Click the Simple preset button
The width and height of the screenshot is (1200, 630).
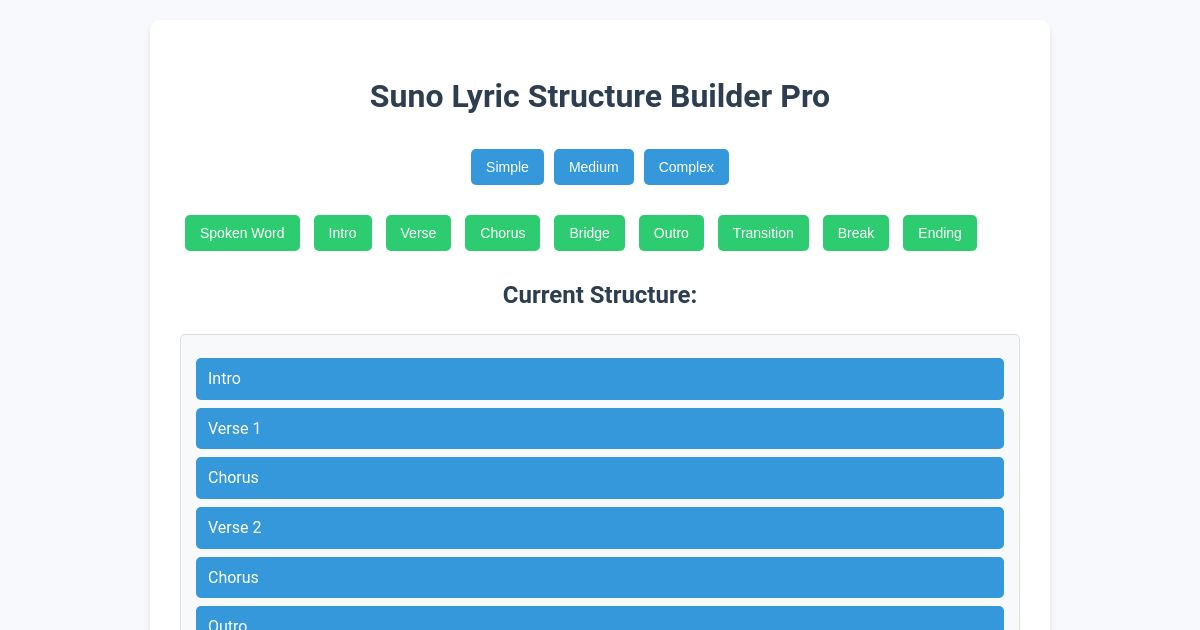(x=507, y=167)
